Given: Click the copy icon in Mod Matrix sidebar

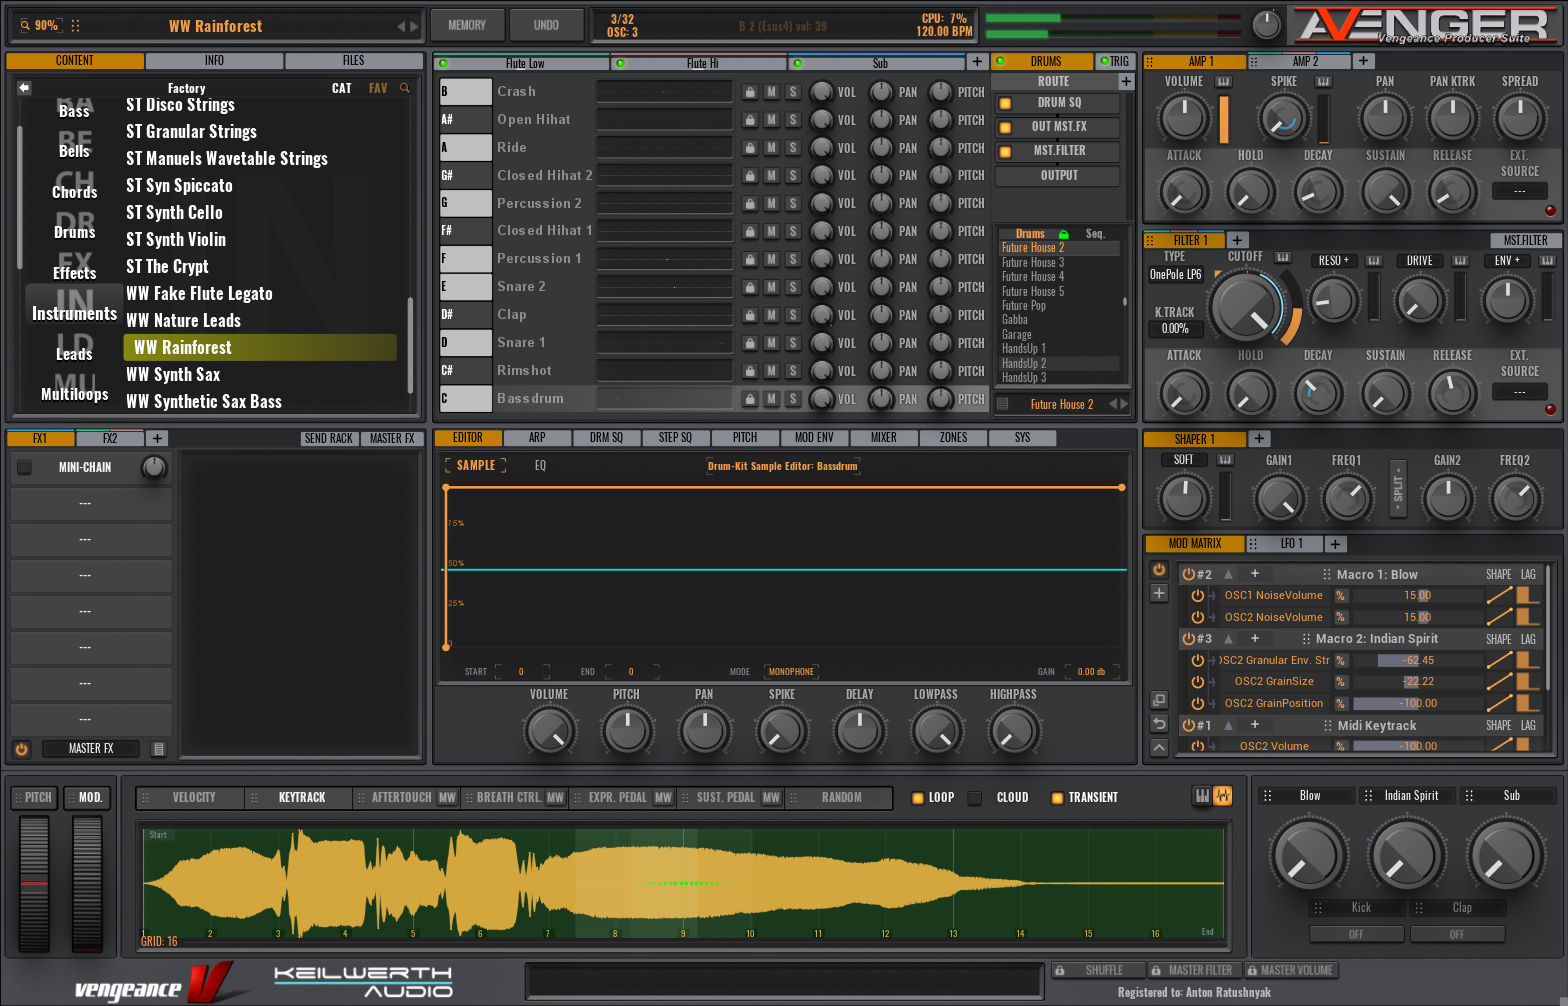Looking at the screenshot, I should click(1159, 700).
